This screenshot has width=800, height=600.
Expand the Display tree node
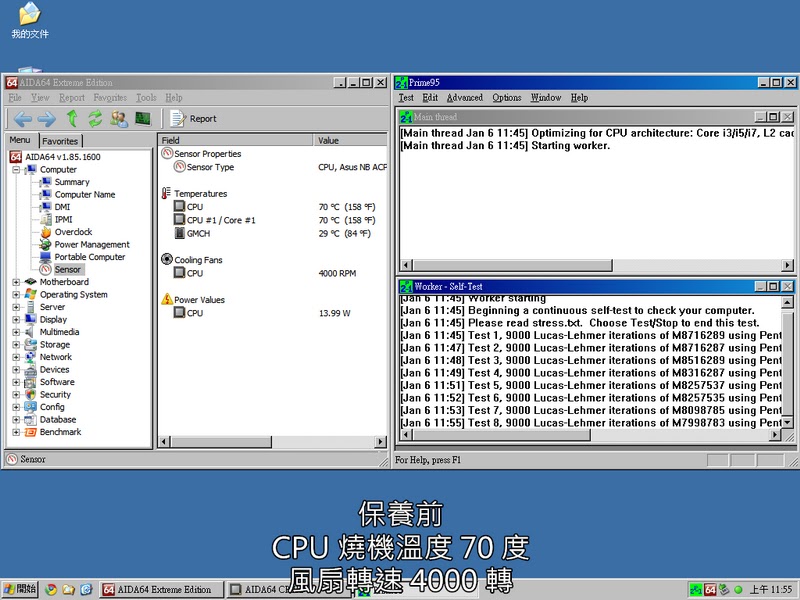point(16,319)
